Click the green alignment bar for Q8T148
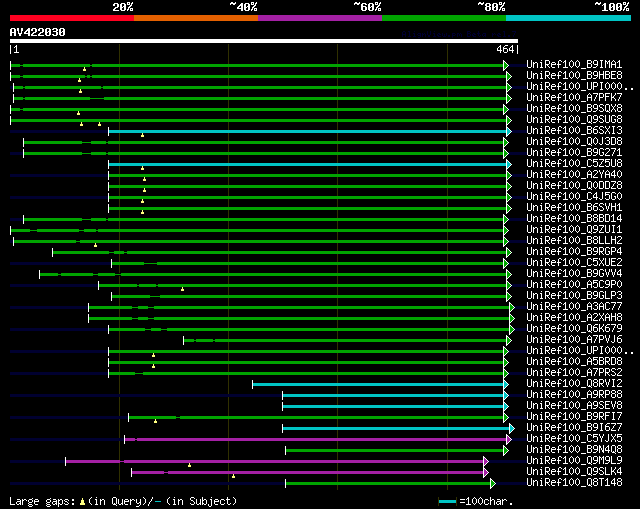 [388, 484]
